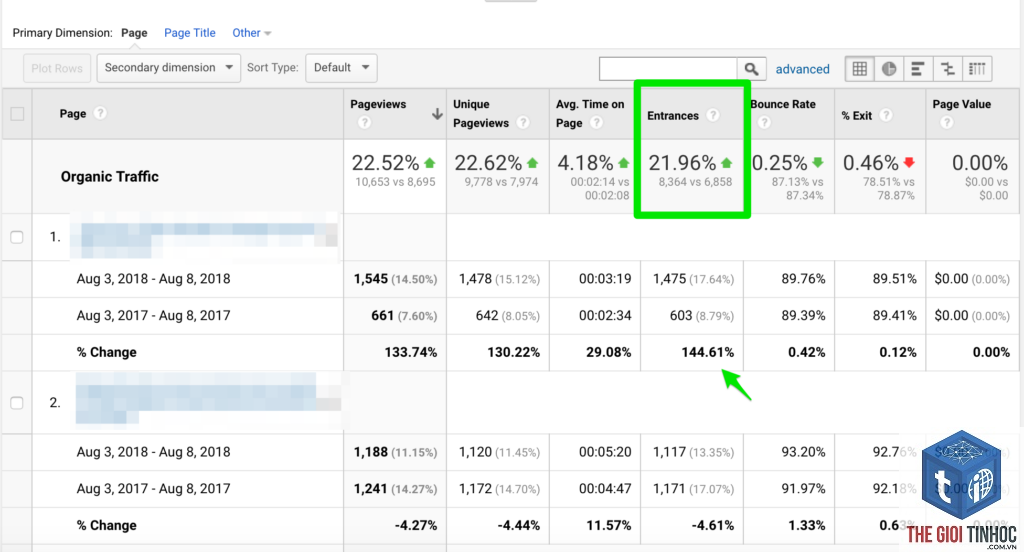Click the Page column header
Viewport: 1024px width, 552px height.
pos(72,114)
